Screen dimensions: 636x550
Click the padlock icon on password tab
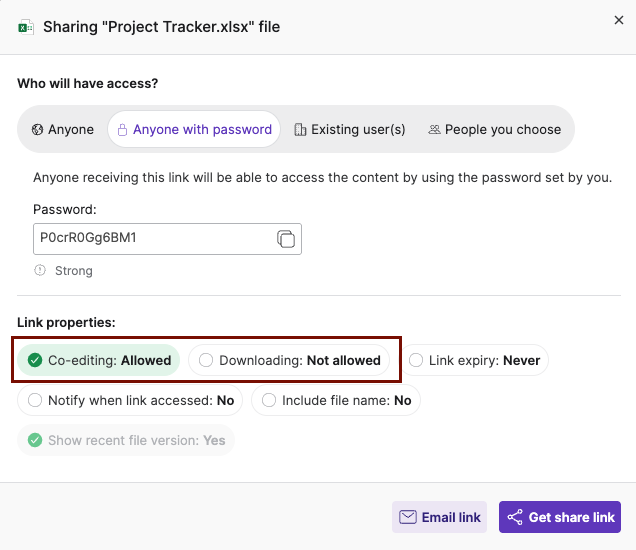point(123,130)
